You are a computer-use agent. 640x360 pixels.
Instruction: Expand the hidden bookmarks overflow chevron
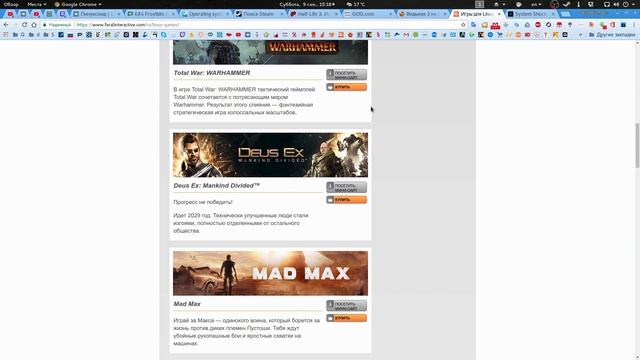[581, 35]
